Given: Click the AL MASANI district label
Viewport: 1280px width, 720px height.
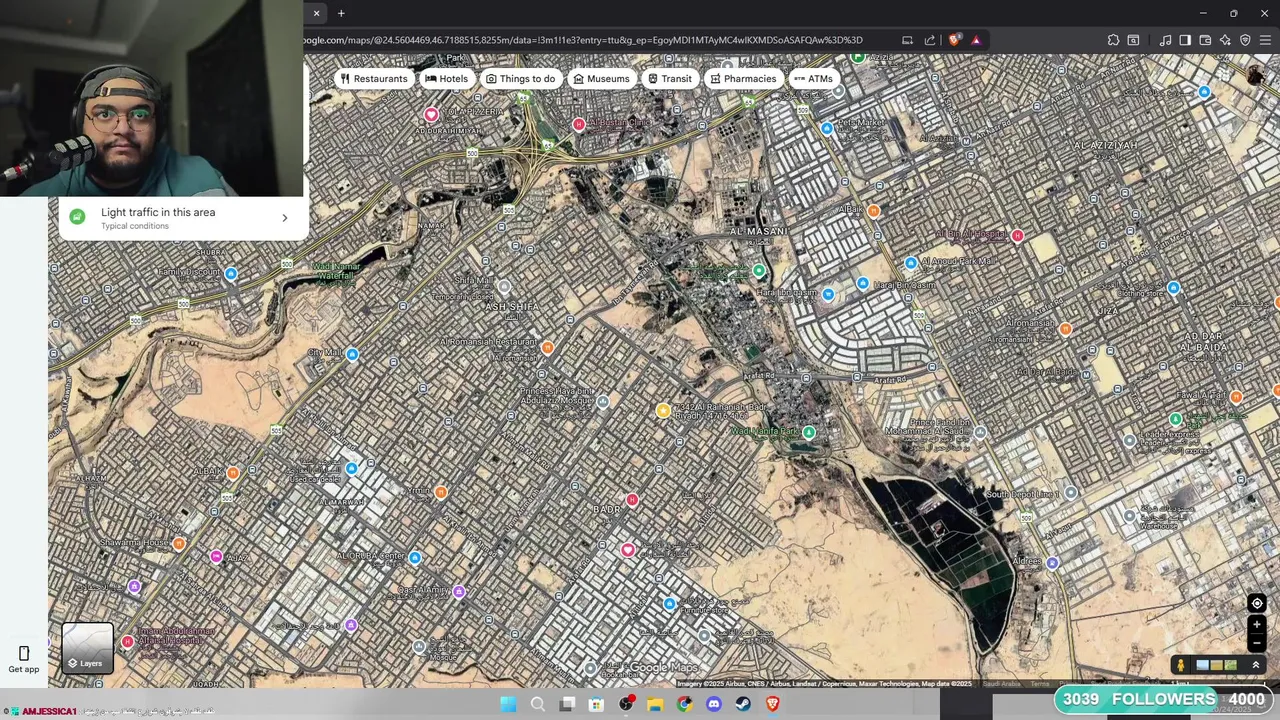Looking at the screenshot, I should [x=759, y=231].
